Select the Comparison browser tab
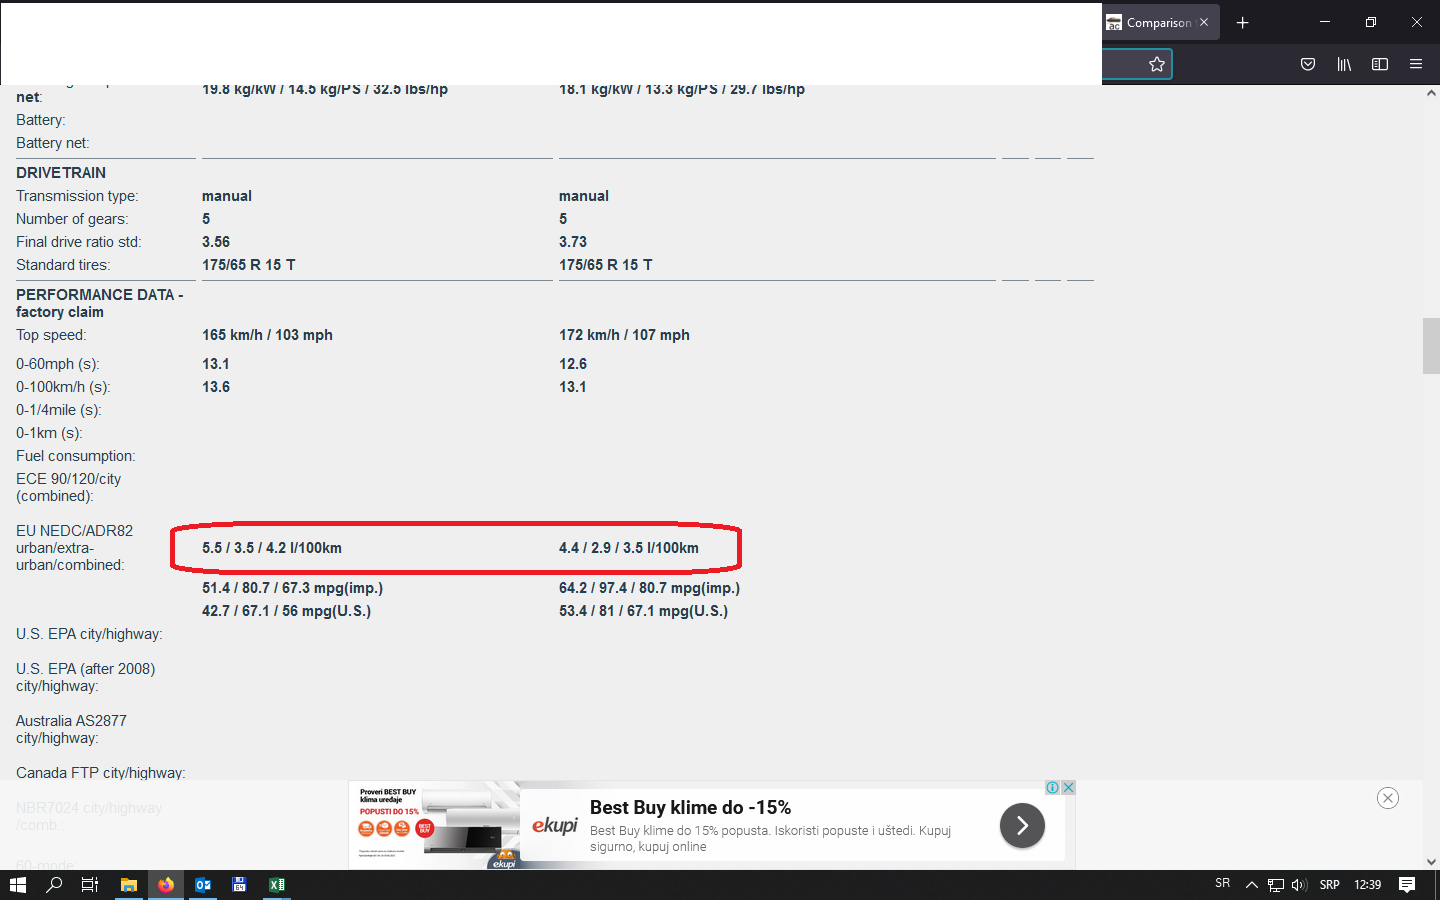This screenshot has width=1440, height=924. point(1160,22)
